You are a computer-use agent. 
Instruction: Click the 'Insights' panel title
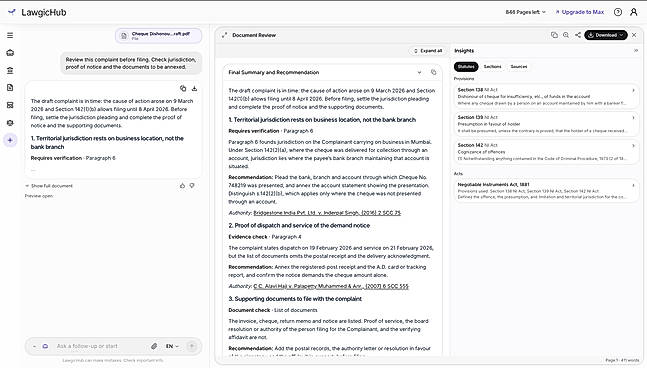pyautogui.click(x=464, y=51)
